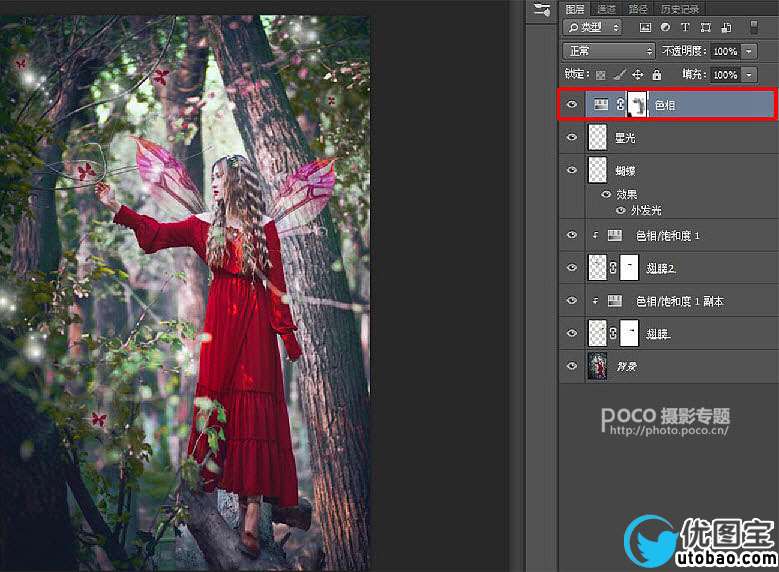Filter layers by shape layer icon
This screenshot has width=779, height=572.
pyautogui.click(x=705, y=27)
